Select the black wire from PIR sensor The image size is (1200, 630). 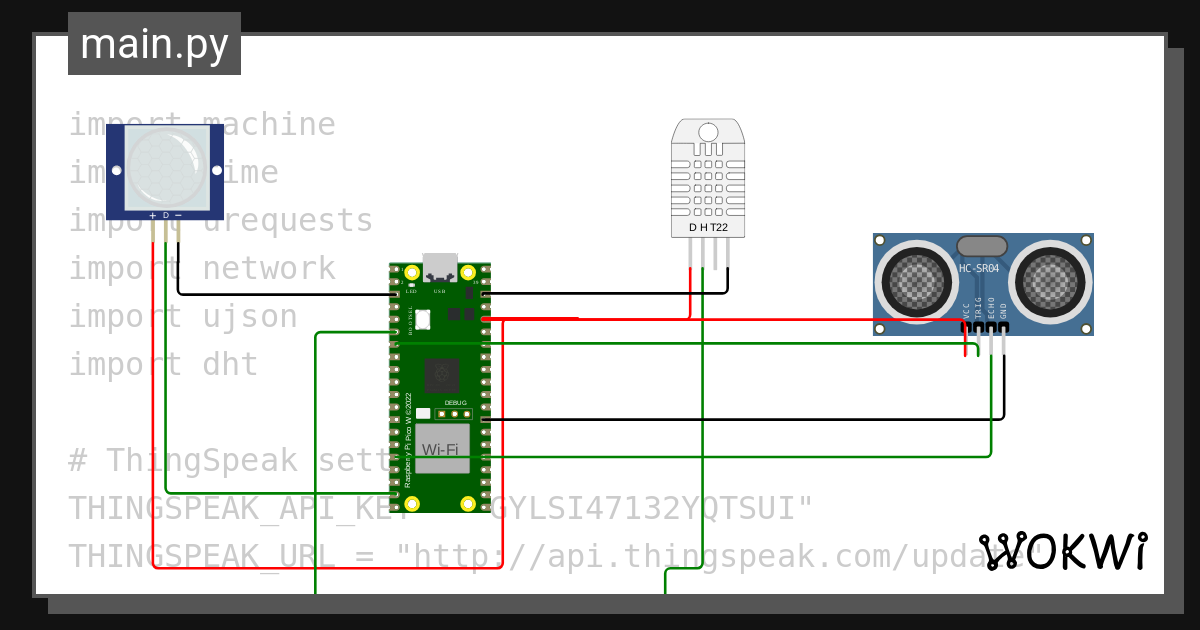[x=280, y=294]
